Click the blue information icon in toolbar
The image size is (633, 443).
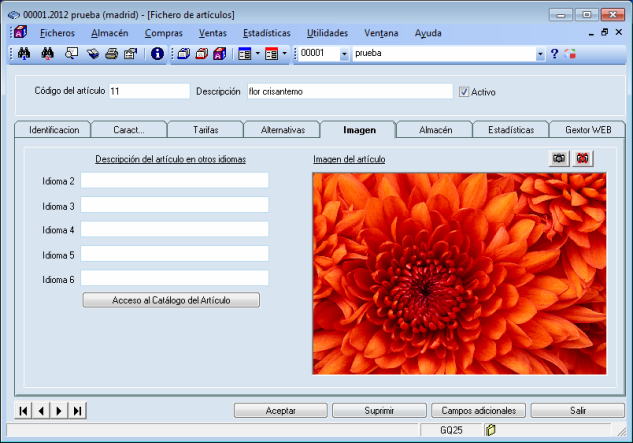point(157,53)
